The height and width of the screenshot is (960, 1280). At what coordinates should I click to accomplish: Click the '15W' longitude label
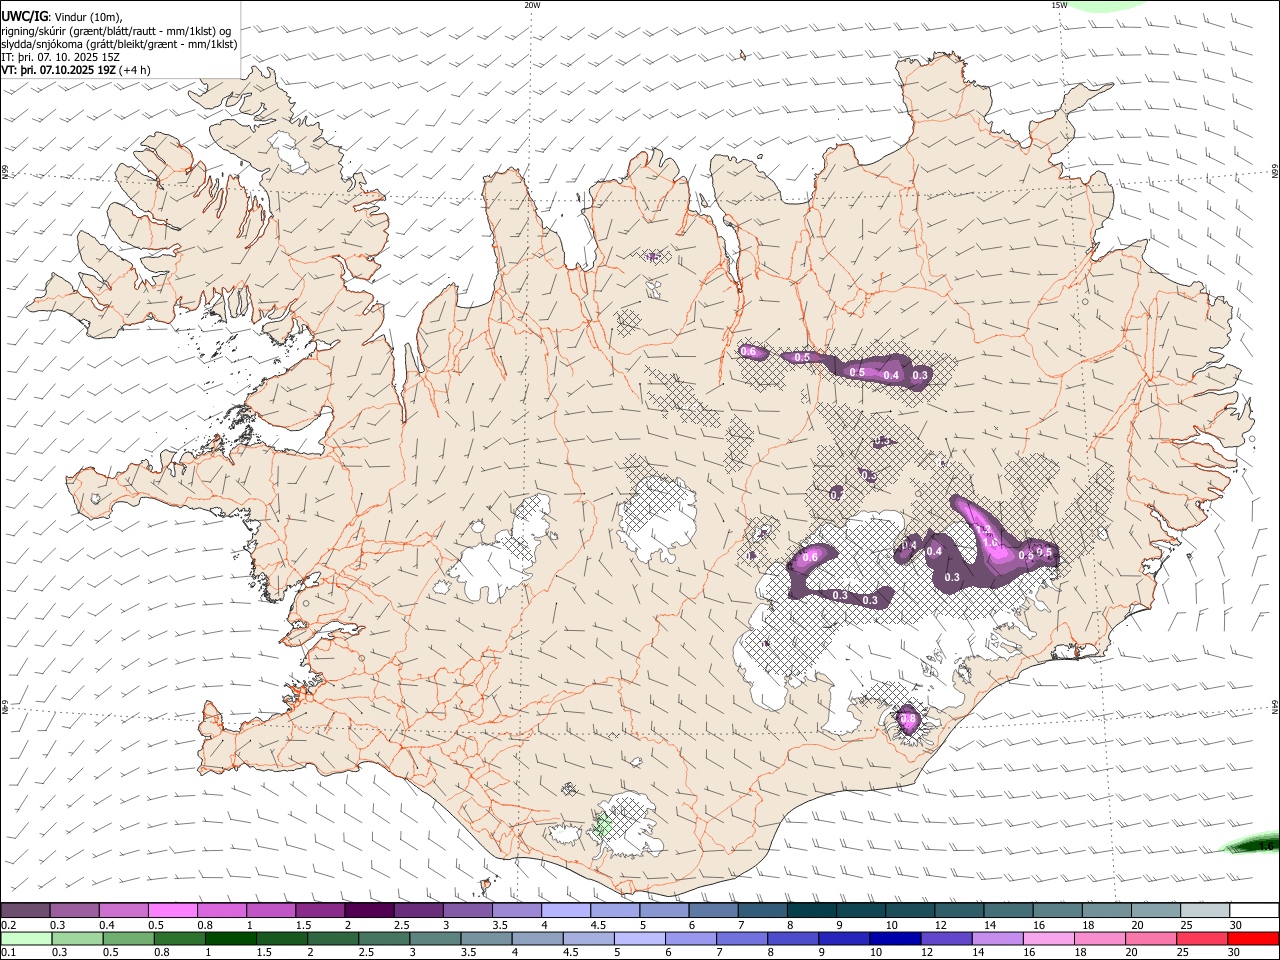[x=1059, y=5]
